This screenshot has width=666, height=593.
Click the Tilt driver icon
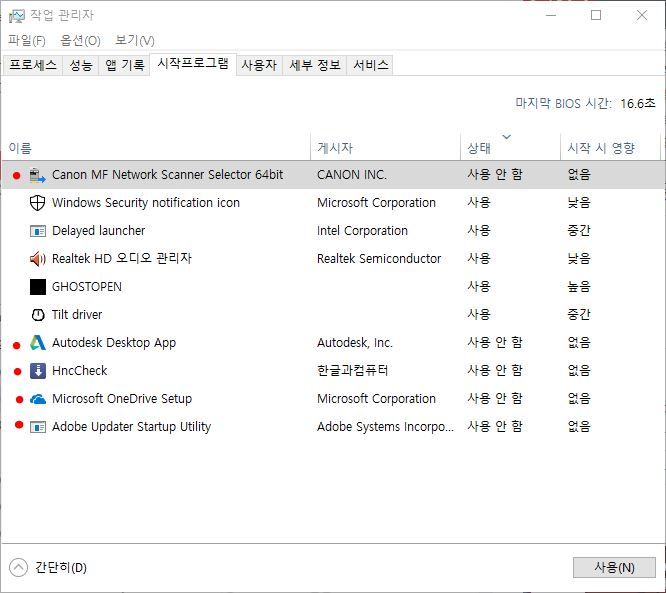click(x=38, y=315)
